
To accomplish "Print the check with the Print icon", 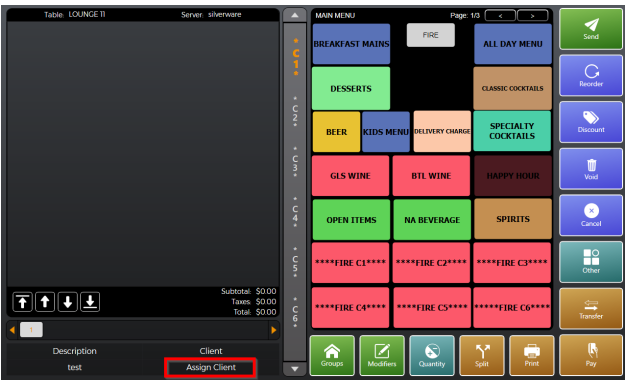I will pos(532,355).
